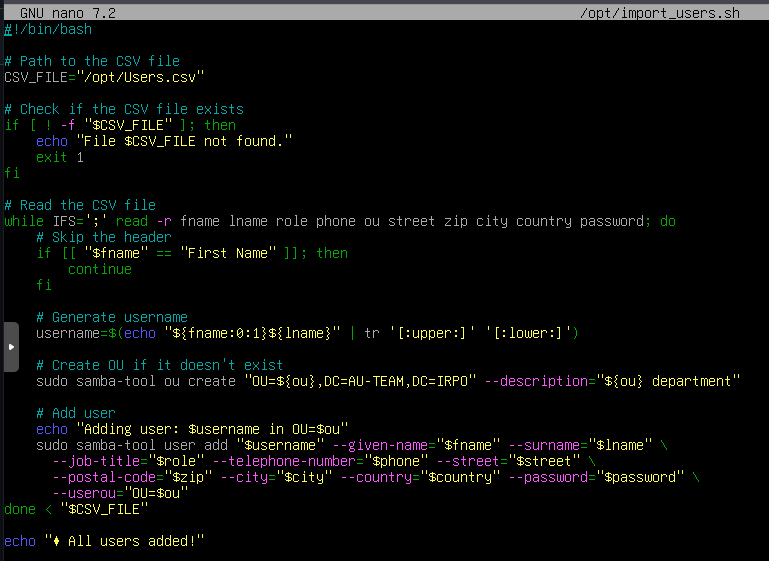
Task: Place cursor on "exit 1" line
Action: pos(60,157)
